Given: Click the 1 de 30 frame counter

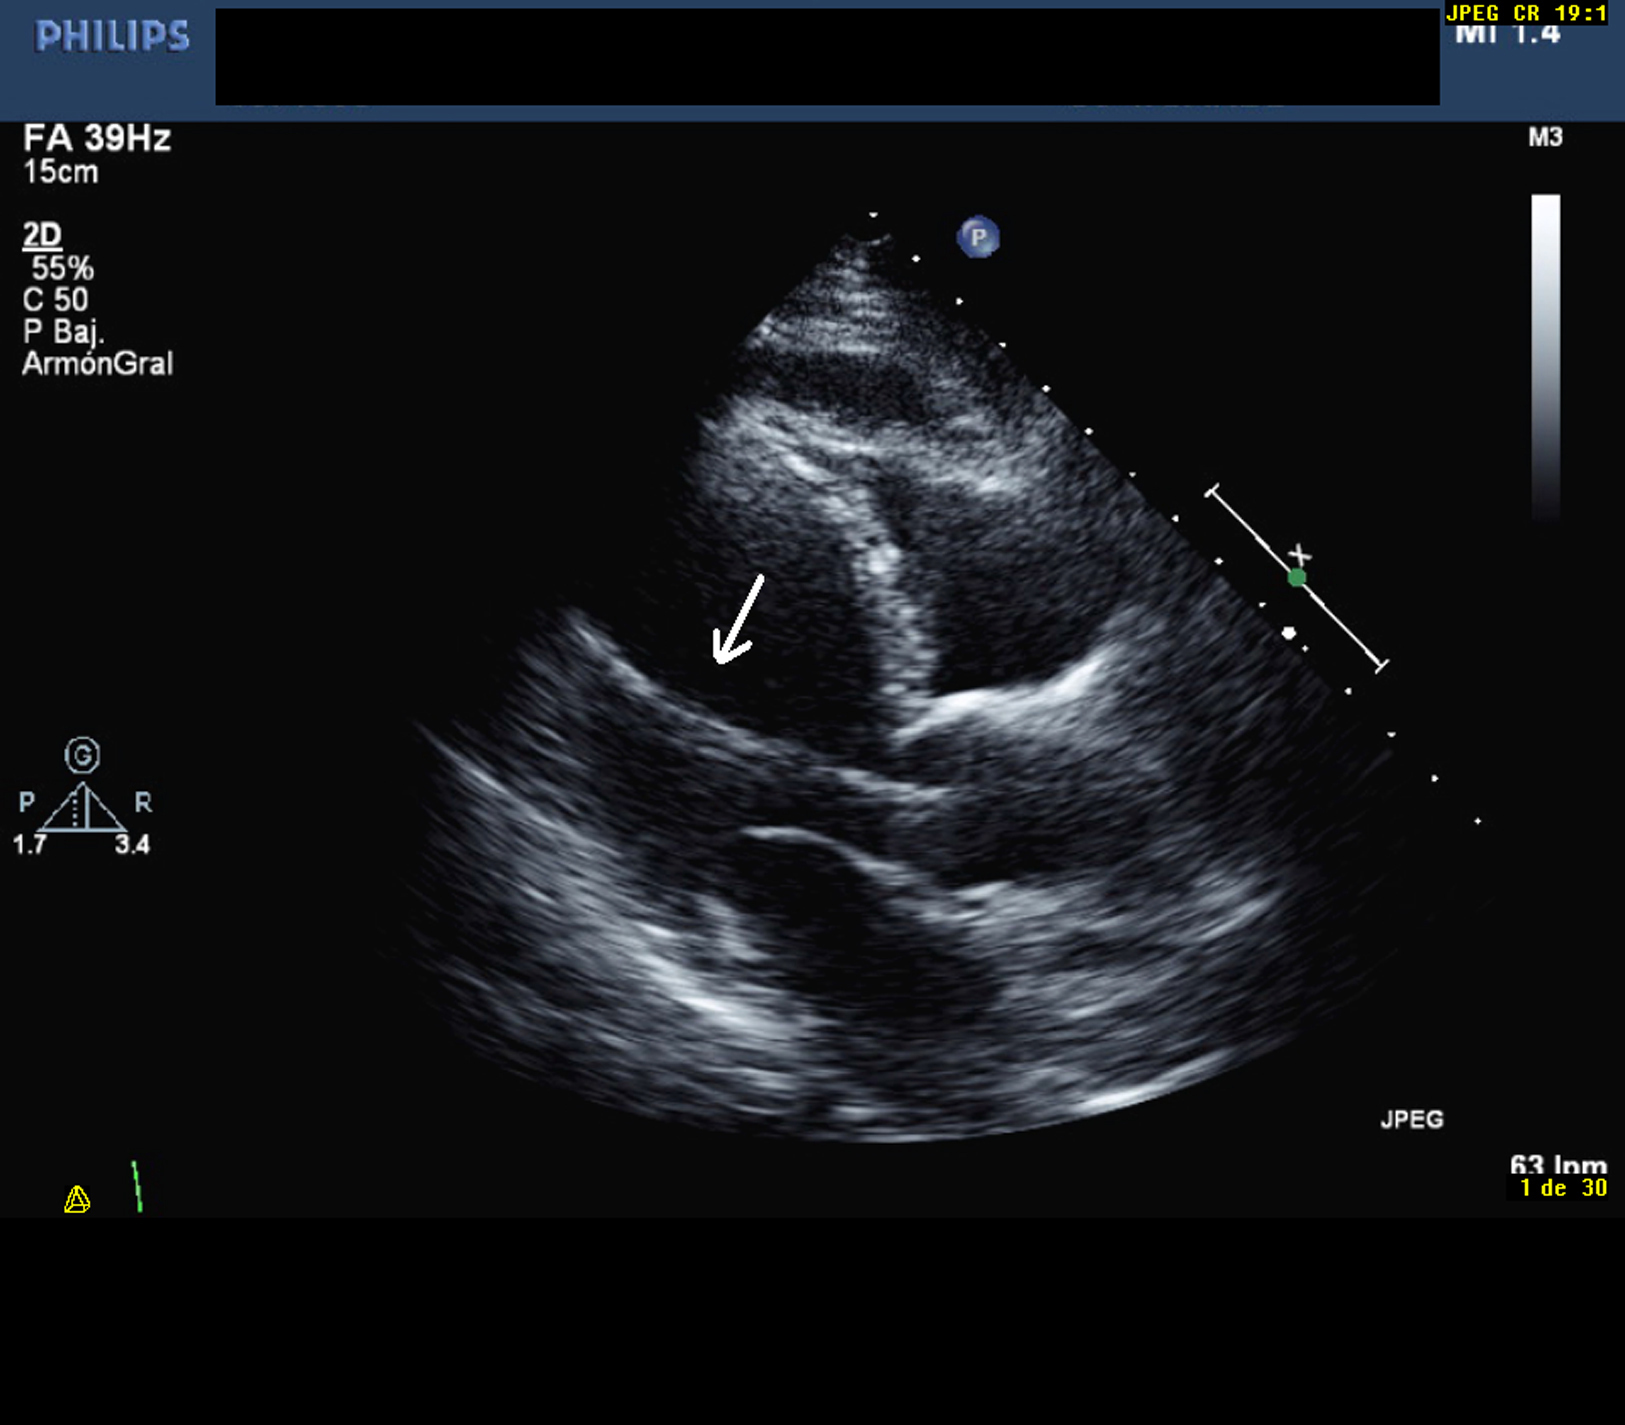Looking at the screenshot, I should pyautogui.click(x=1562, y=1188).
